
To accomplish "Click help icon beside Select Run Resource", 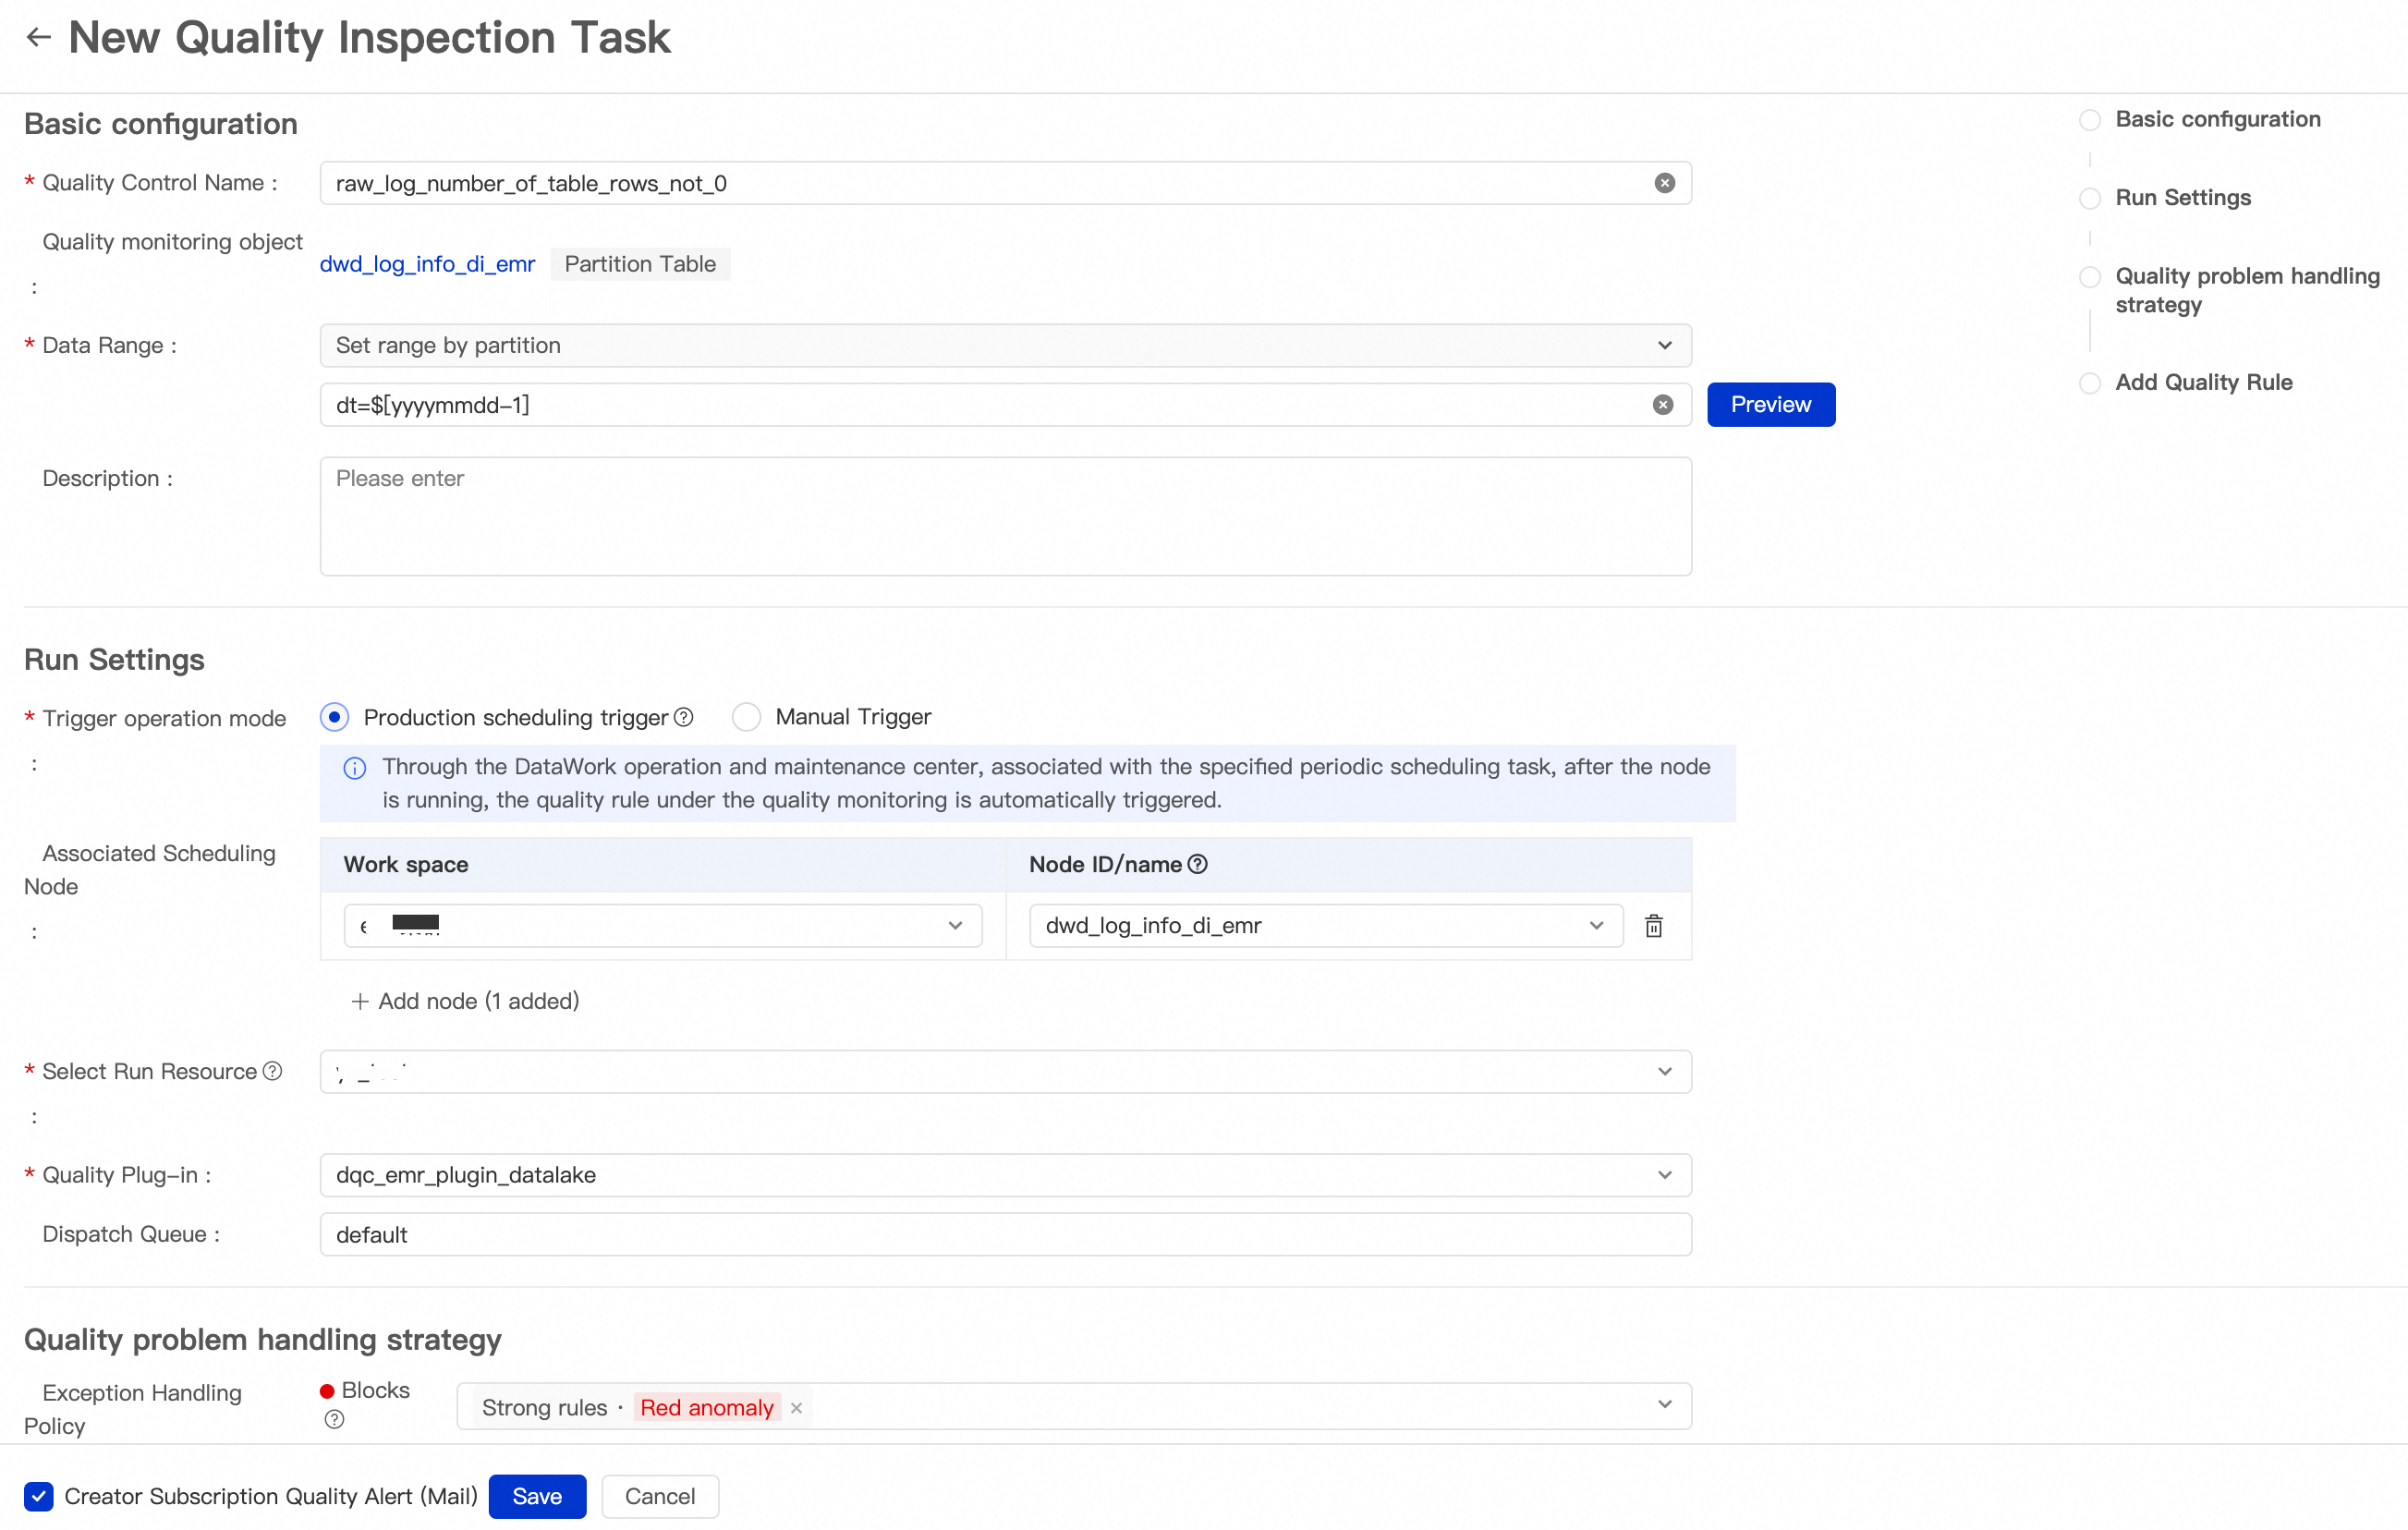I will point(272,1071).
